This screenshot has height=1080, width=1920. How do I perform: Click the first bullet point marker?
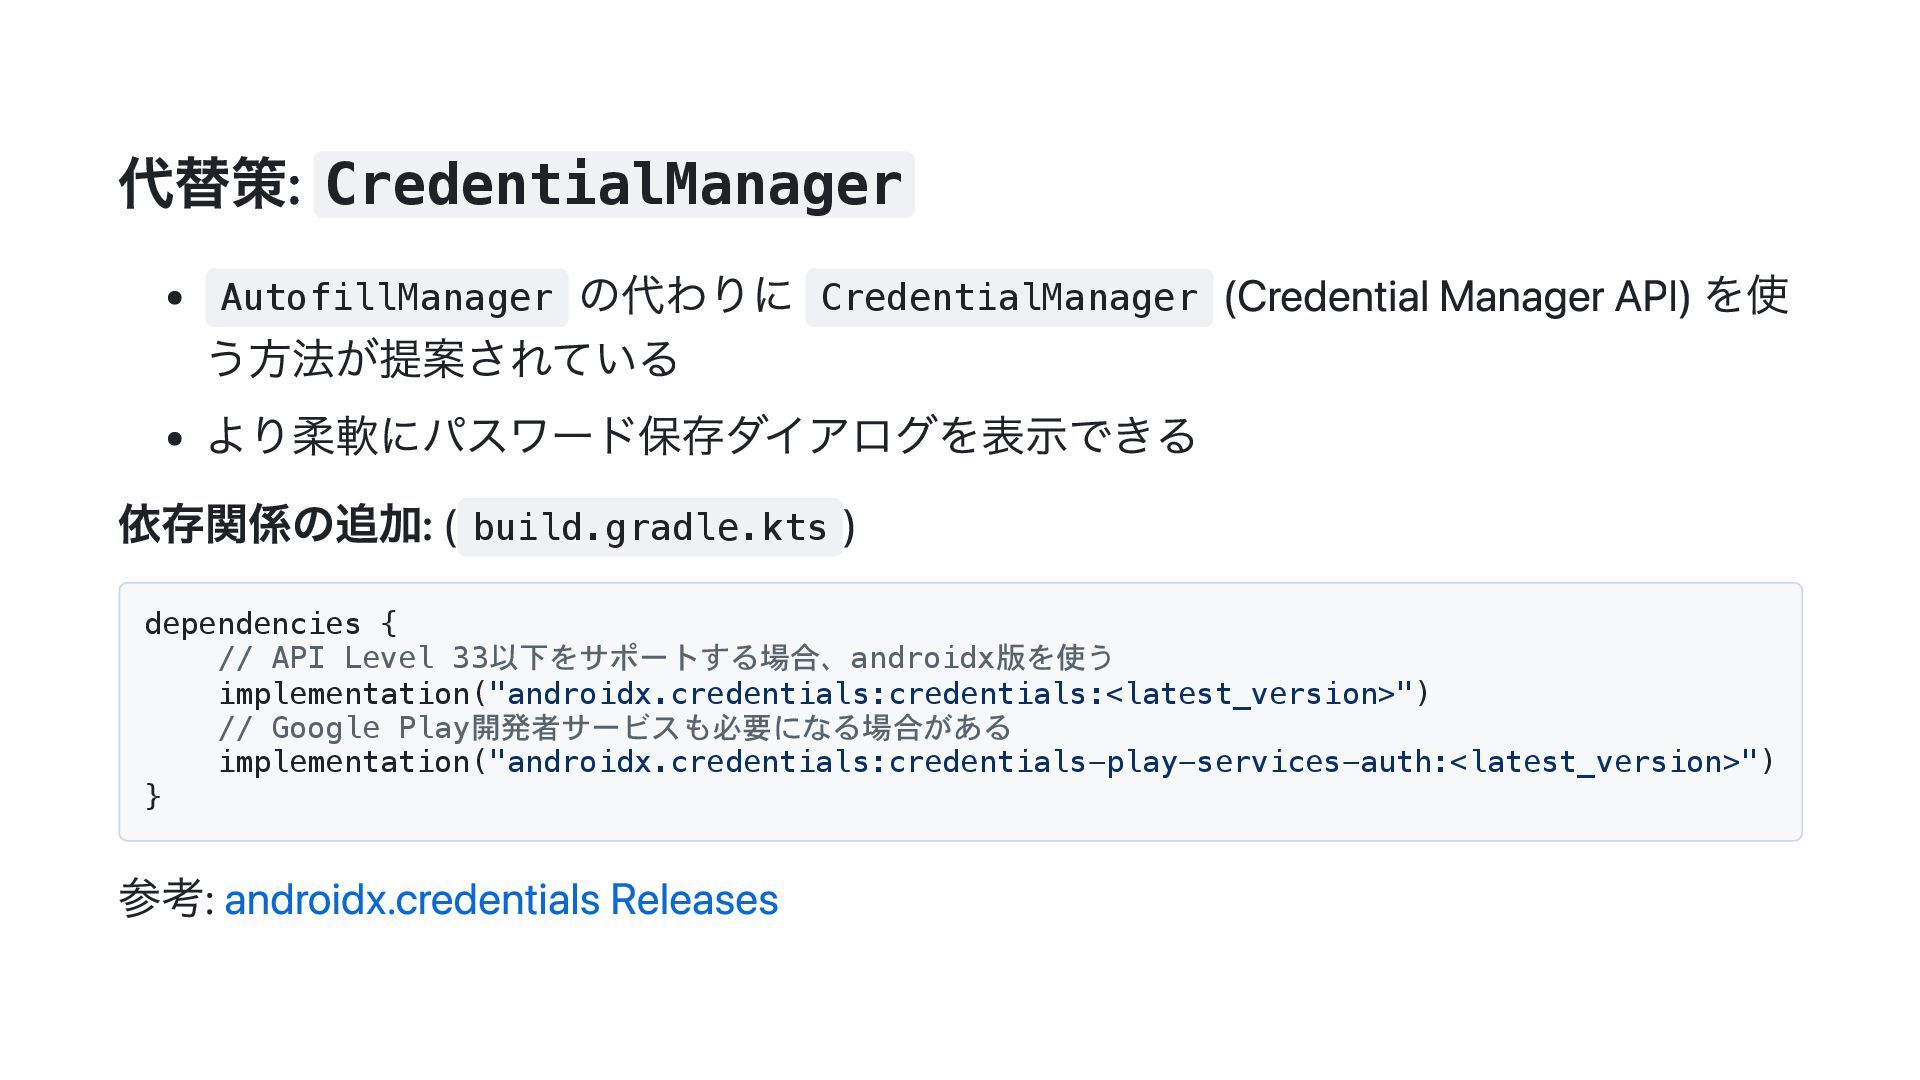pos(176,298)
